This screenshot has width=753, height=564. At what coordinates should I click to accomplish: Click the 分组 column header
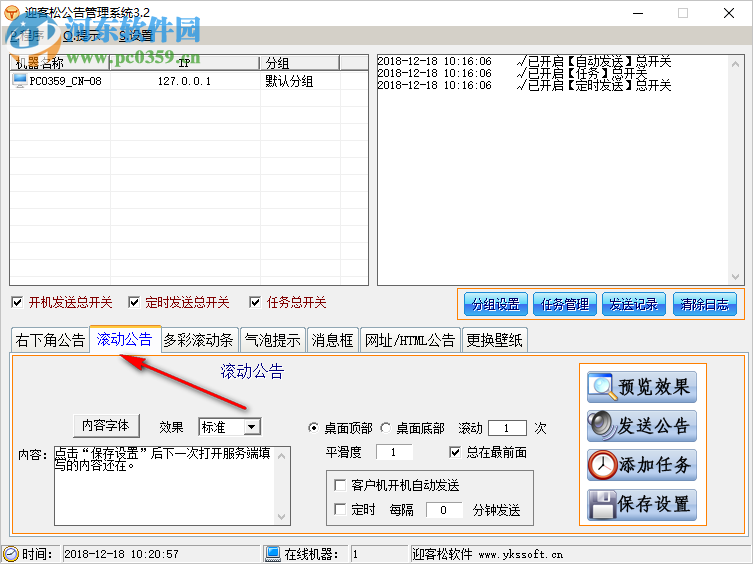pyautogui.click(x=300, y=62)
